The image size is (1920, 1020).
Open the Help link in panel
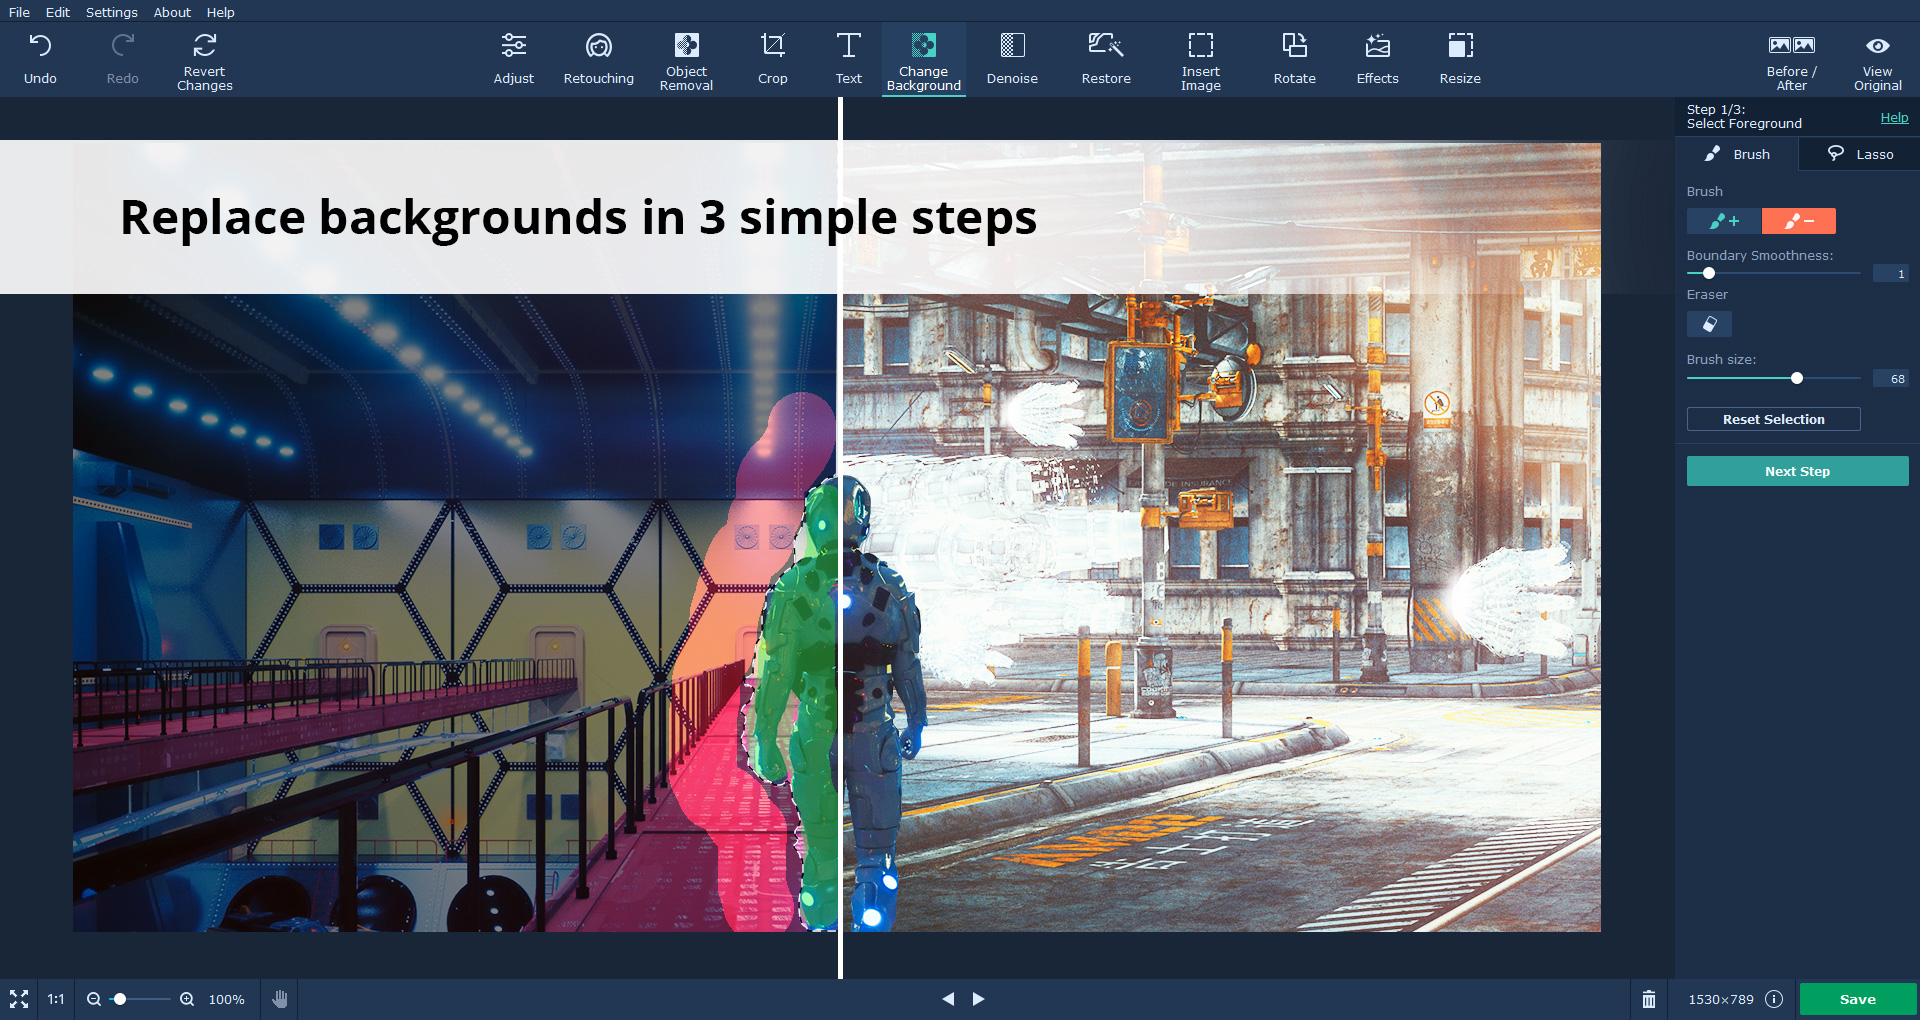pos(1894,117)
